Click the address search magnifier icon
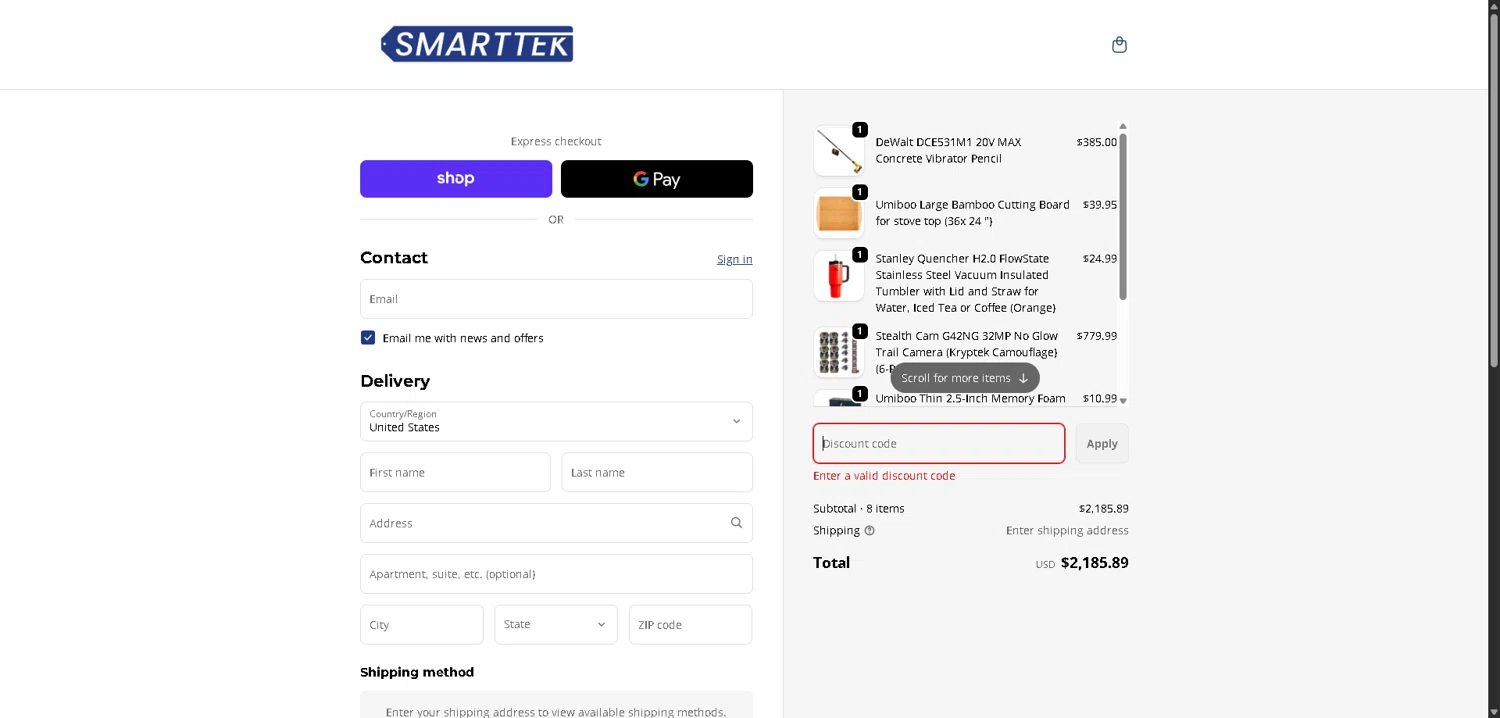This screenshot has width=1500, height=718. 736,523
